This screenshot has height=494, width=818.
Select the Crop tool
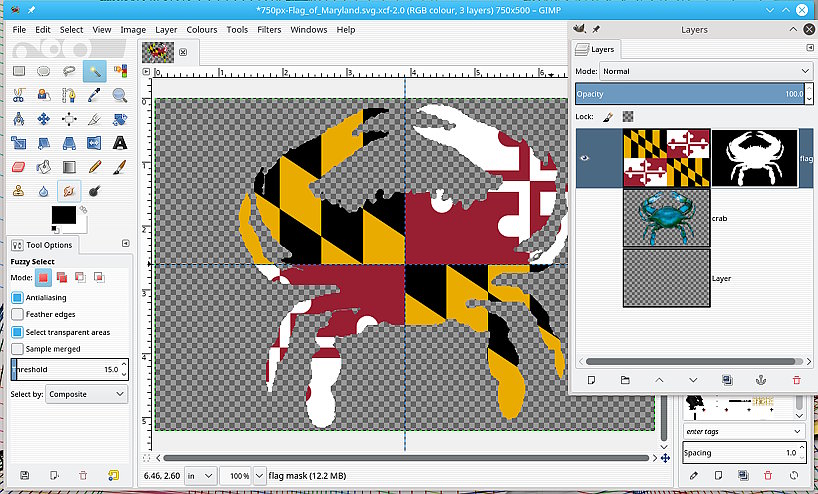pos(94,119)
